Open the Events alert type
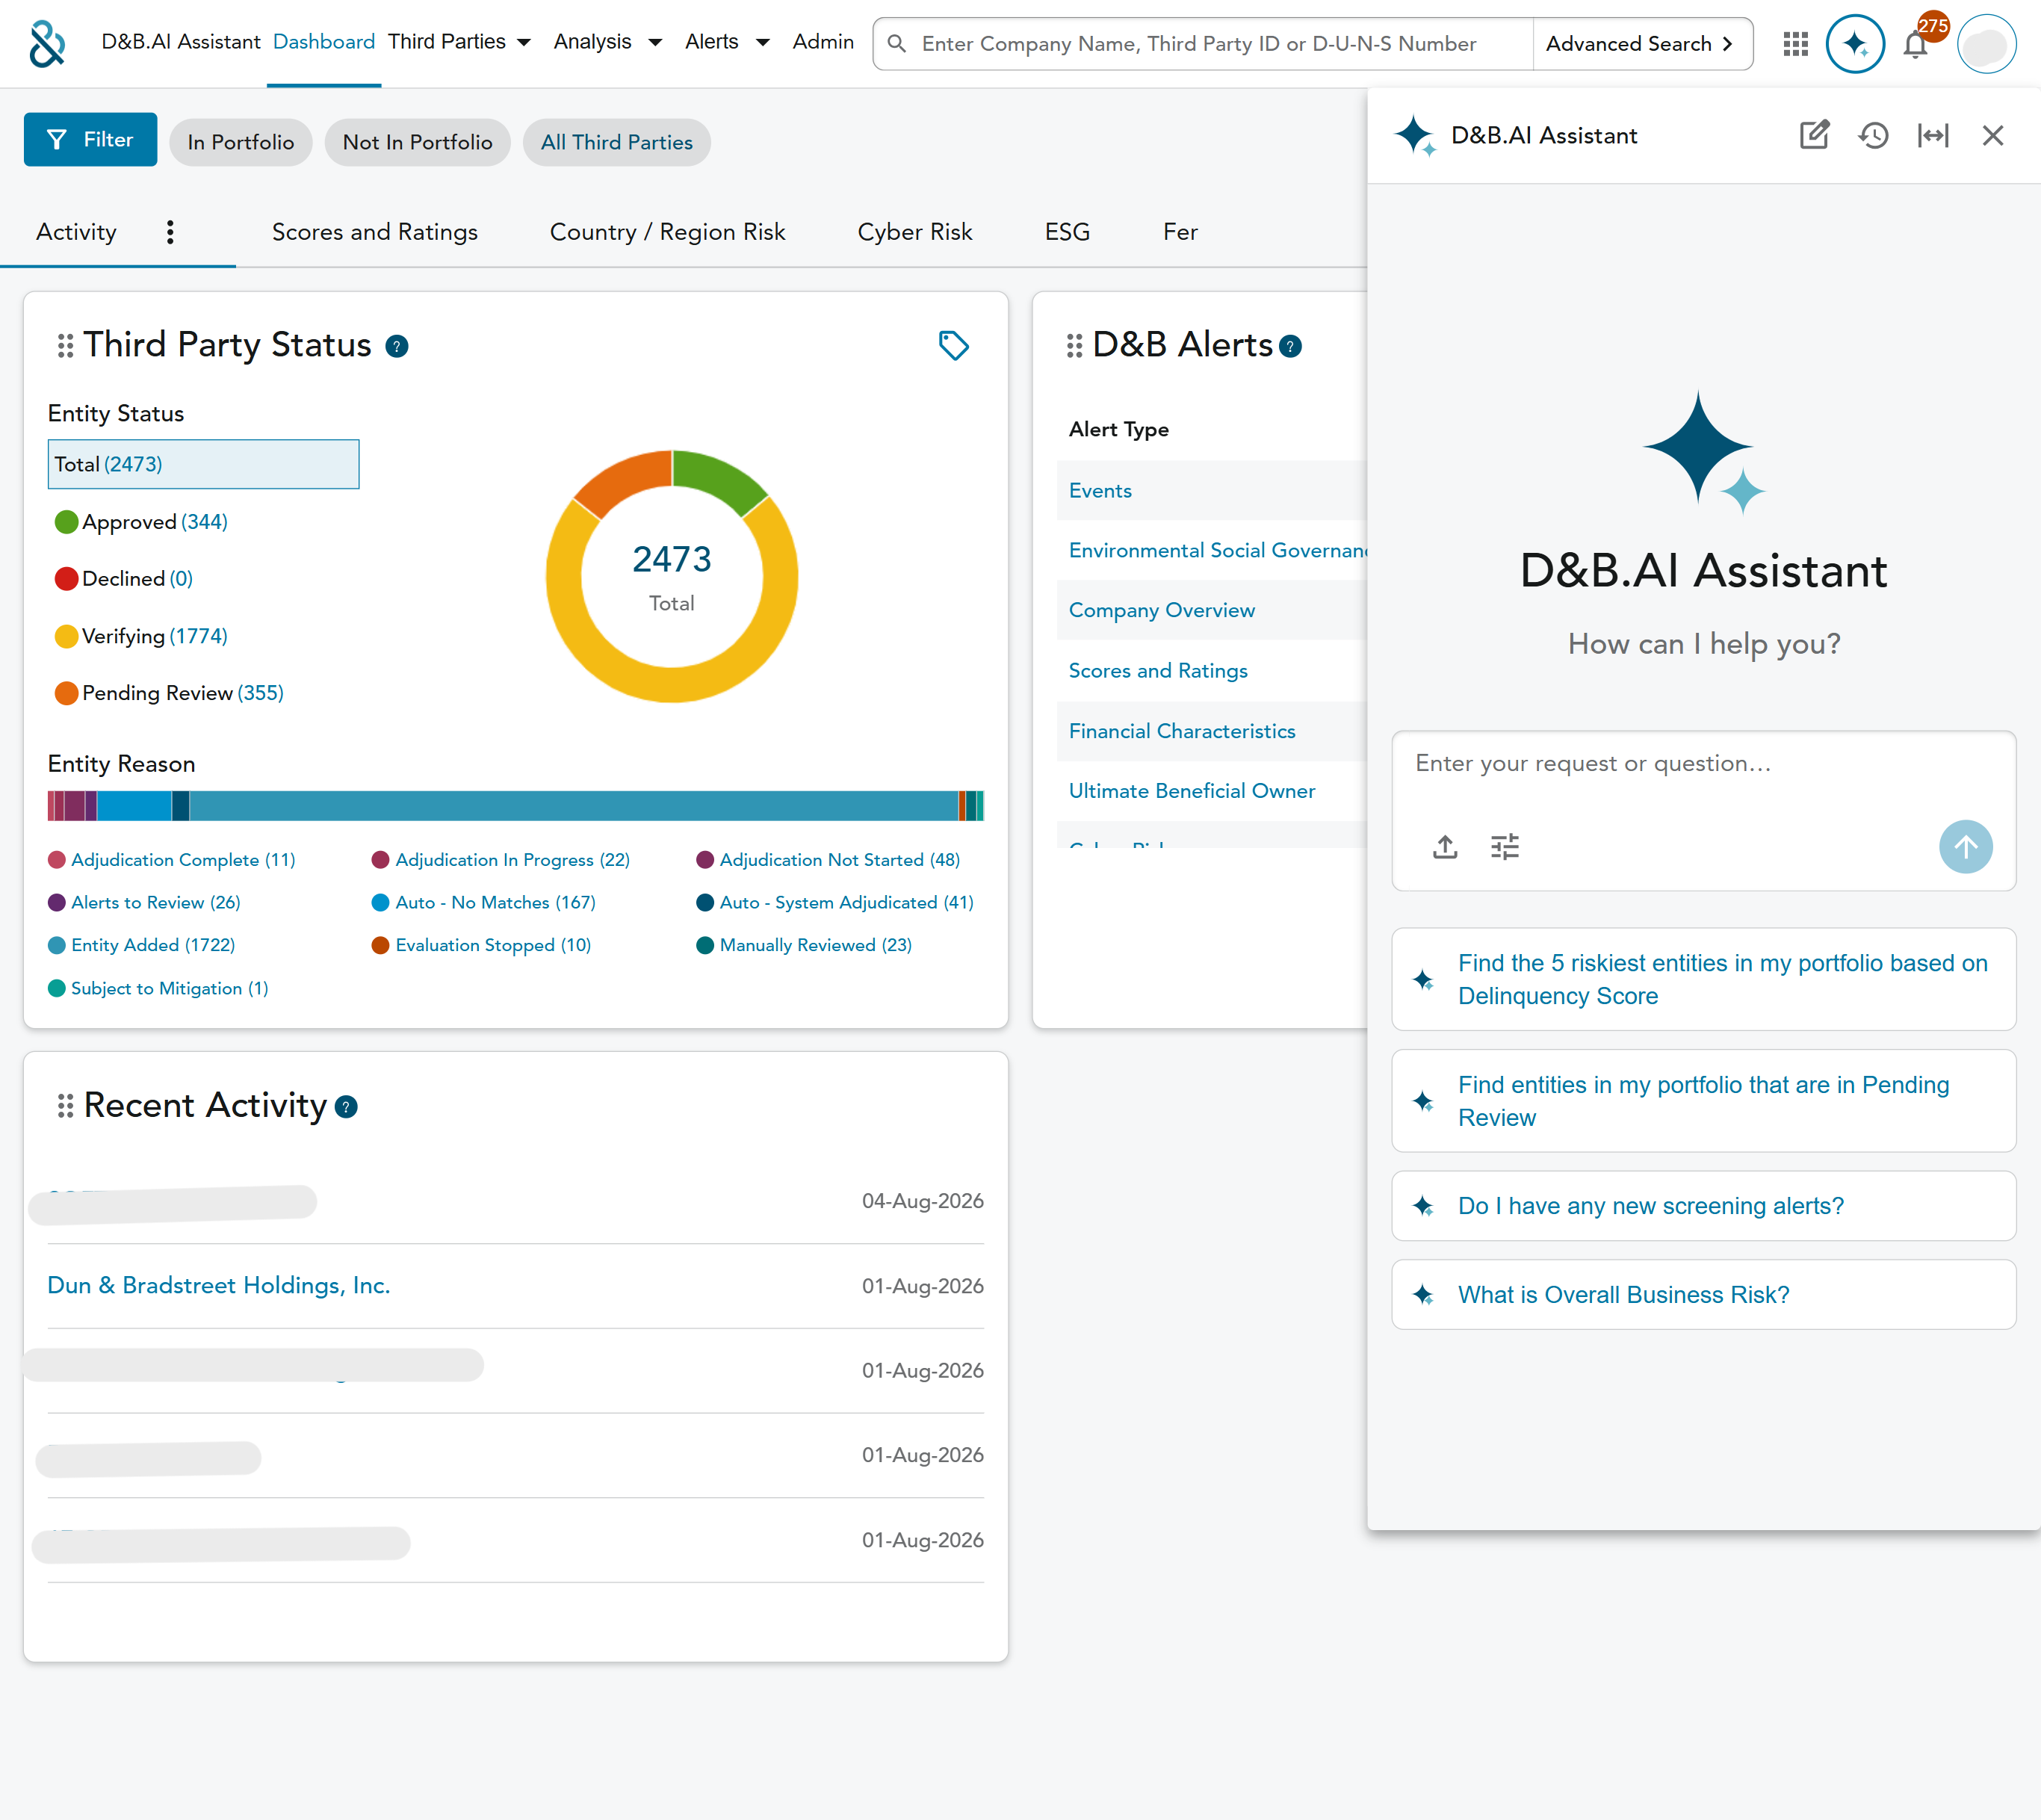Image resolution: width=2041 pixels, height=1820 pixels. point(1100,491)
